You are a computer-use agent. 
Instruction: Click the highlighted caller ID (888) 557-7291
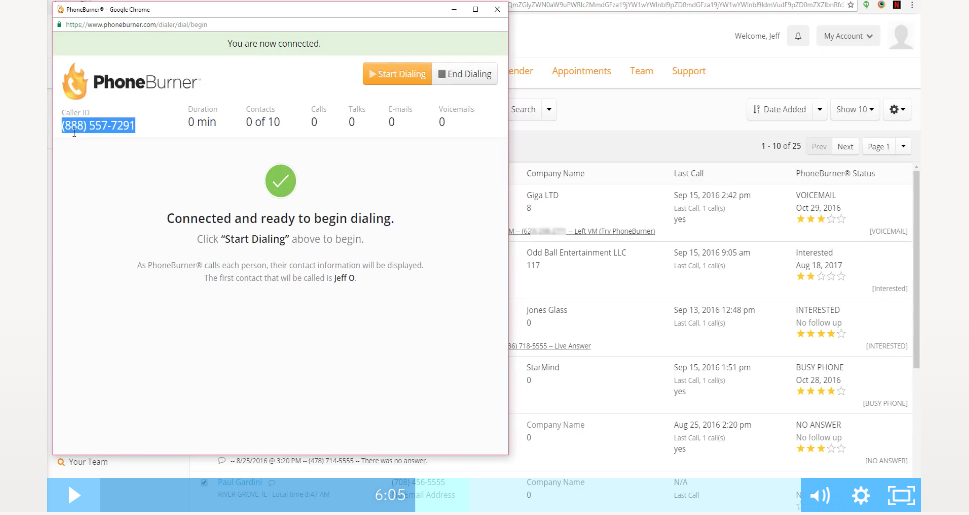[x=98, y=125]
